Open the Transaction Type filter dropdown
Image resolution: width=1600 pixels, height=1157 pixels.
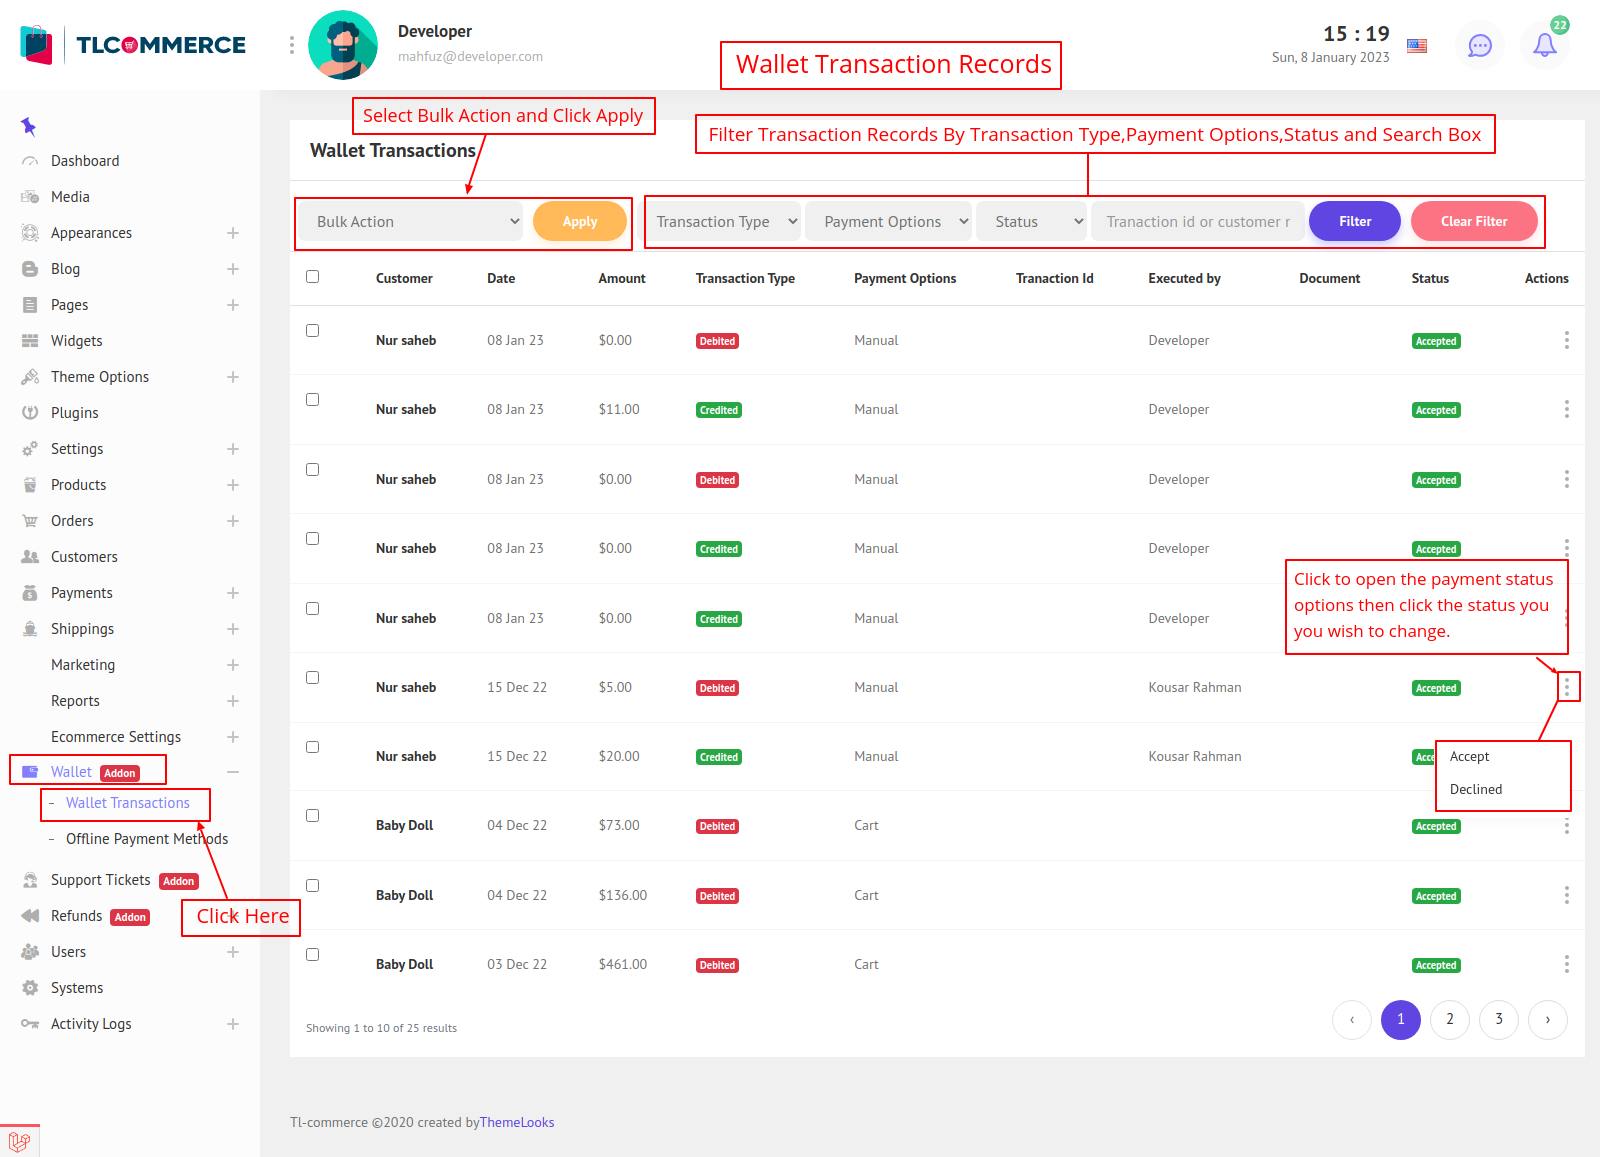pos(725,222)
